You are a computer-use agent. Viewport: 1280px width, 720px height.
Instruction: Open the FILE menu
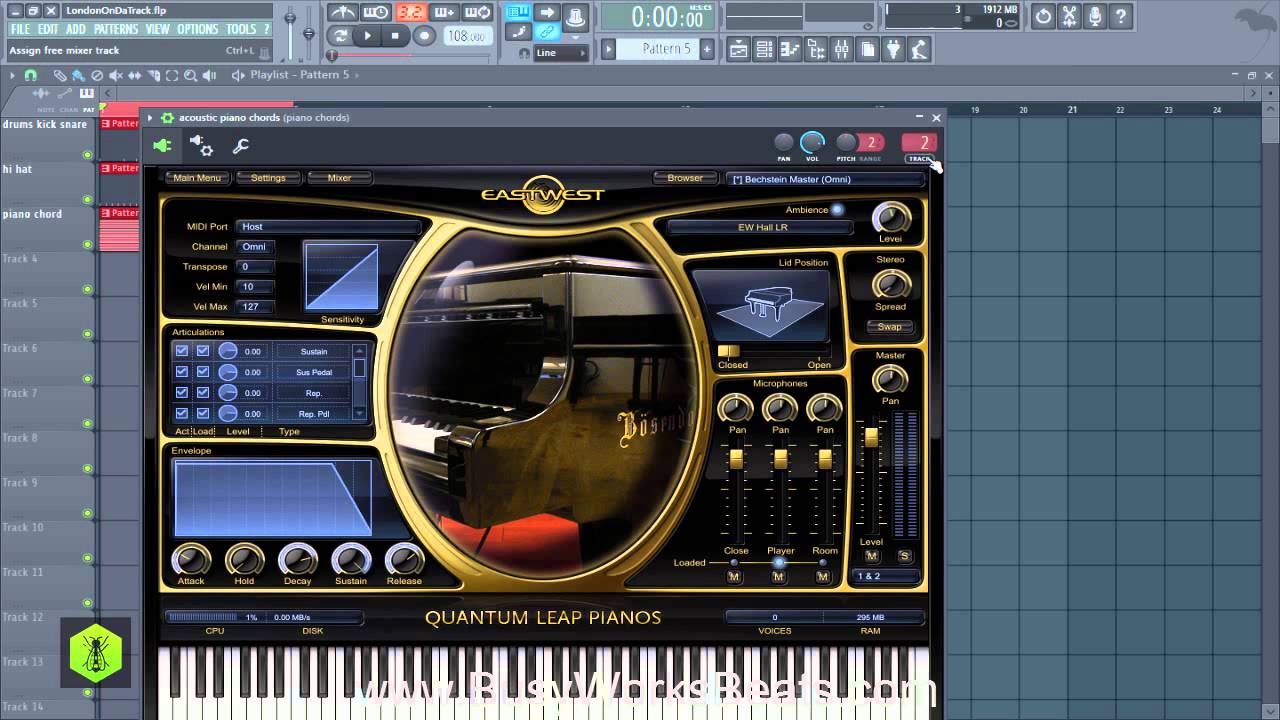[x=20, y=30]
